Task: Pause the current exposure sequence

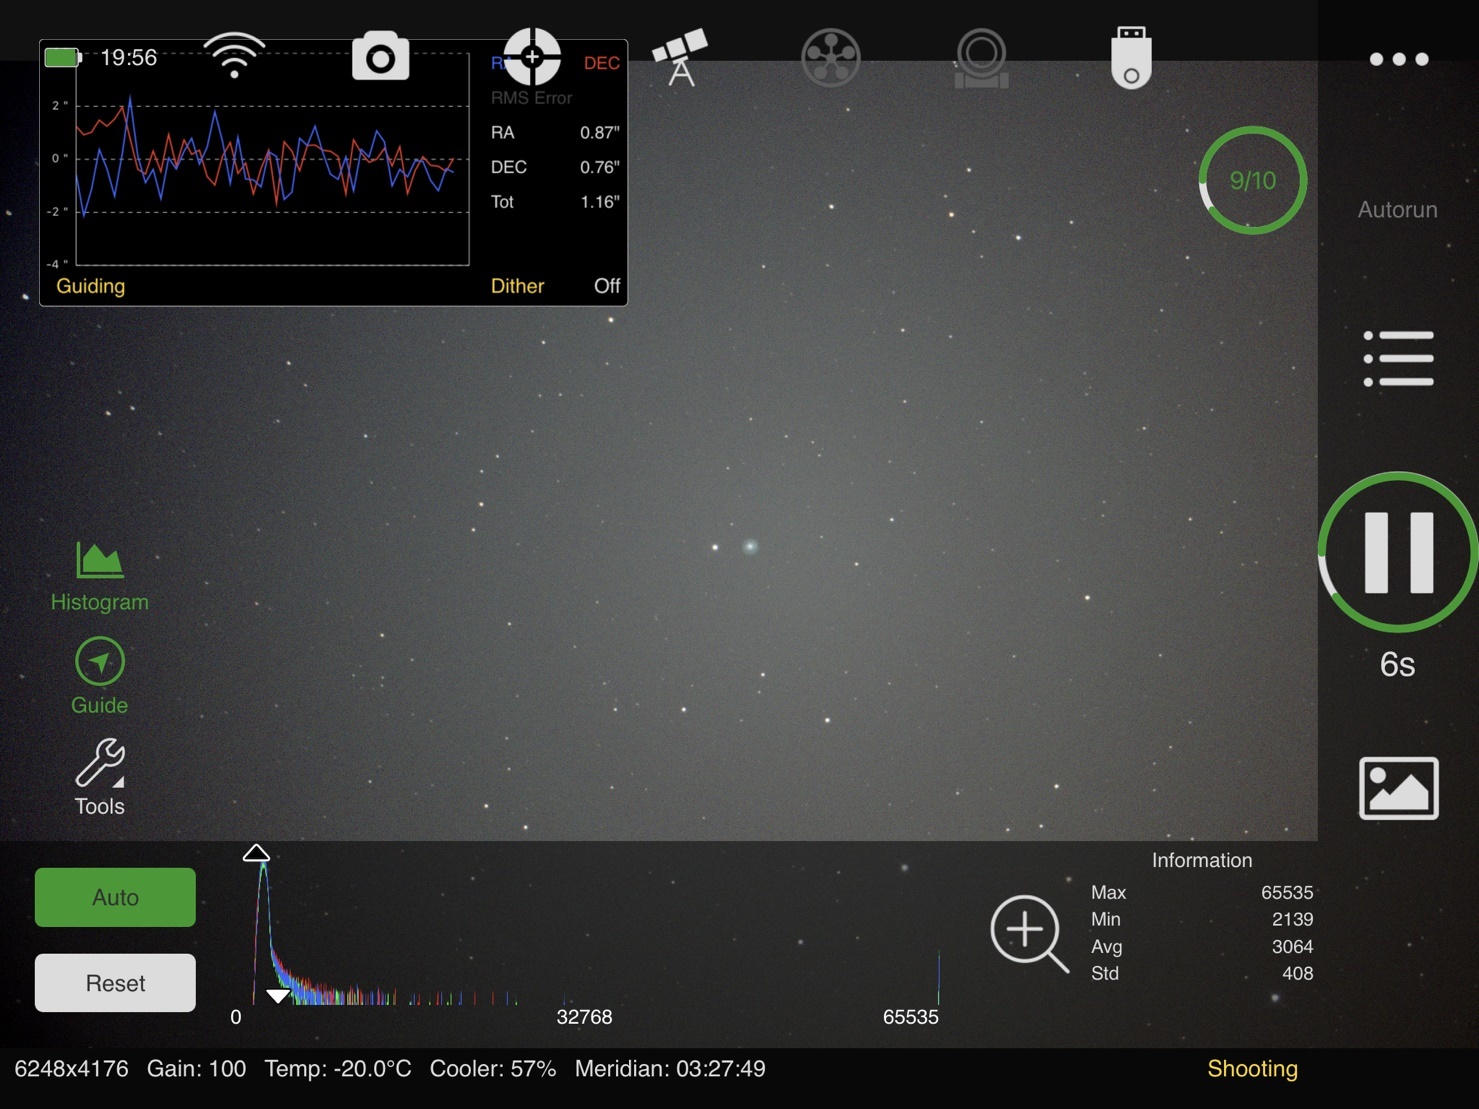Action: 1397,552
